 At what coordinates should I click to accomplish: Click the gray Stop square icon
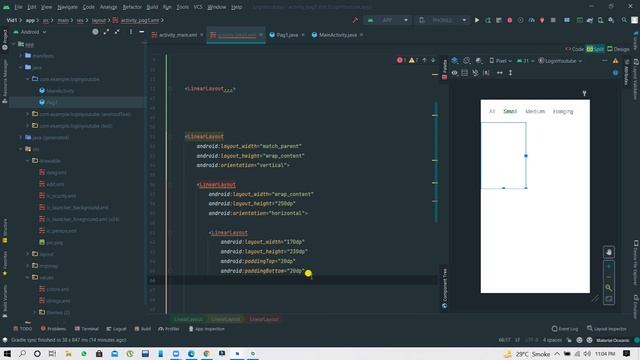(x=553, y=20)
